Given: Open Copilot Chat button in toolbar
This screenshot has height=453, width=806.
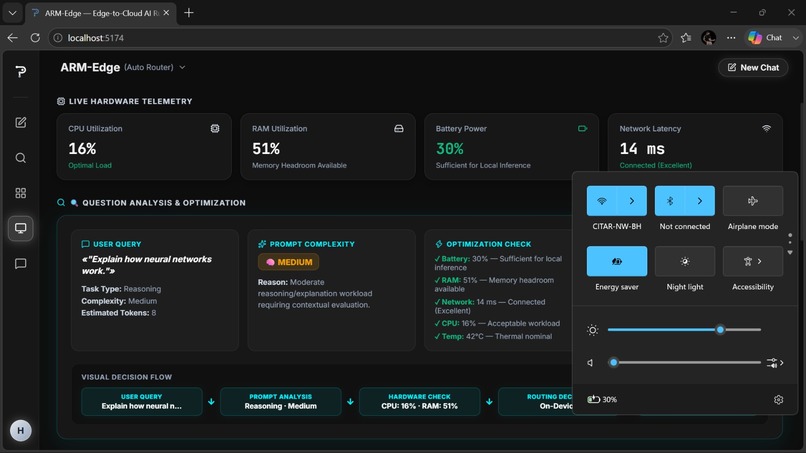Looking at the screenshot, I should (x=765, y=38).
